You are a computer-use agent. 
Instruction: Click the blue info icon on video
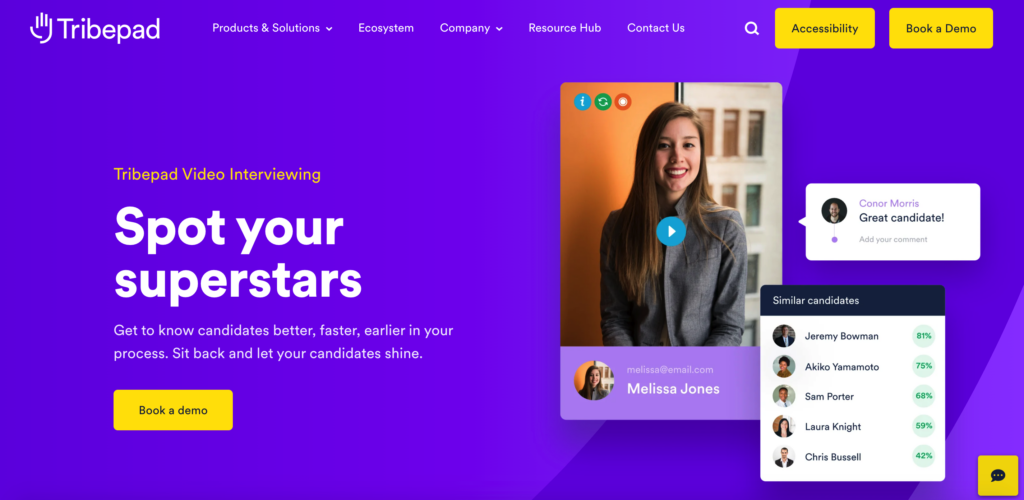tap(583, 102)
